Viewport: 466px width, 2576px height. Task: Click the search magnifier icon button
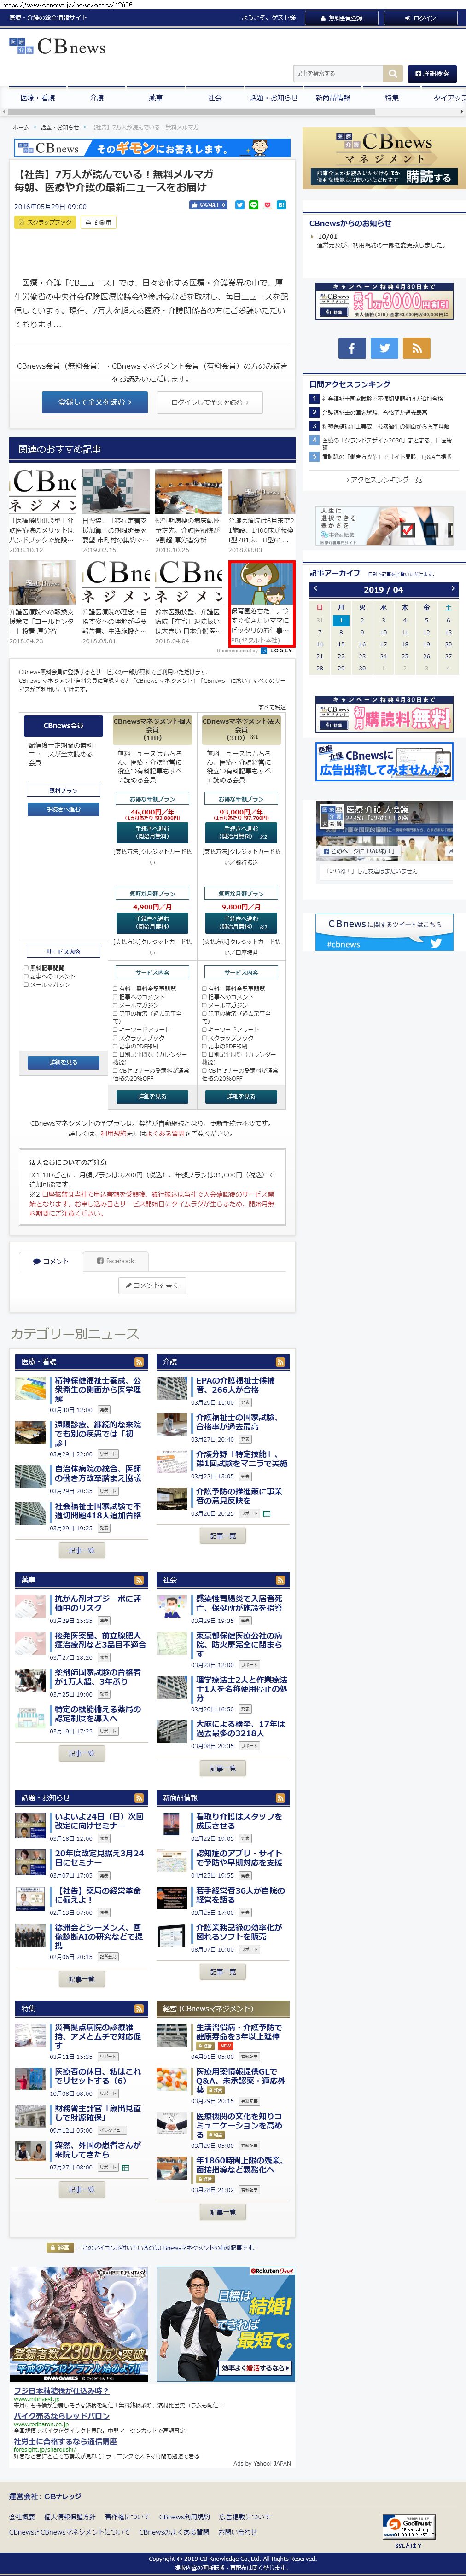point(394,73)
